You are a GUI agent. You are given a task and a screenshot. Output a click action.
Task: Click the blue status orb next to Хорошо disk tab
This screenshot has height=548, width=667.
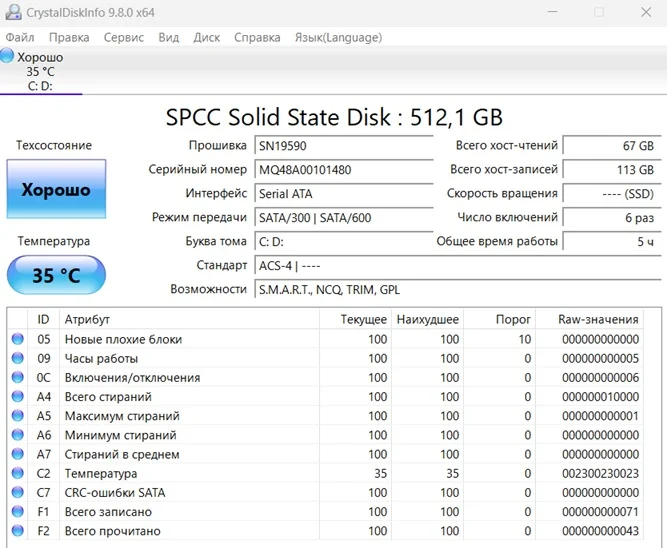[x=7, y=56]
